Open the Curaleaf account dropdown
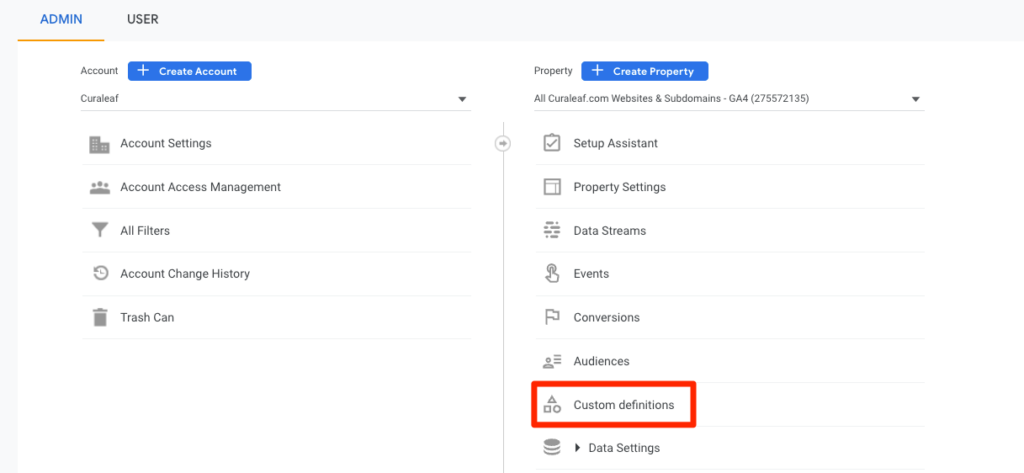The width and height of the screenshot is (1024, 473). coord(275,99)
